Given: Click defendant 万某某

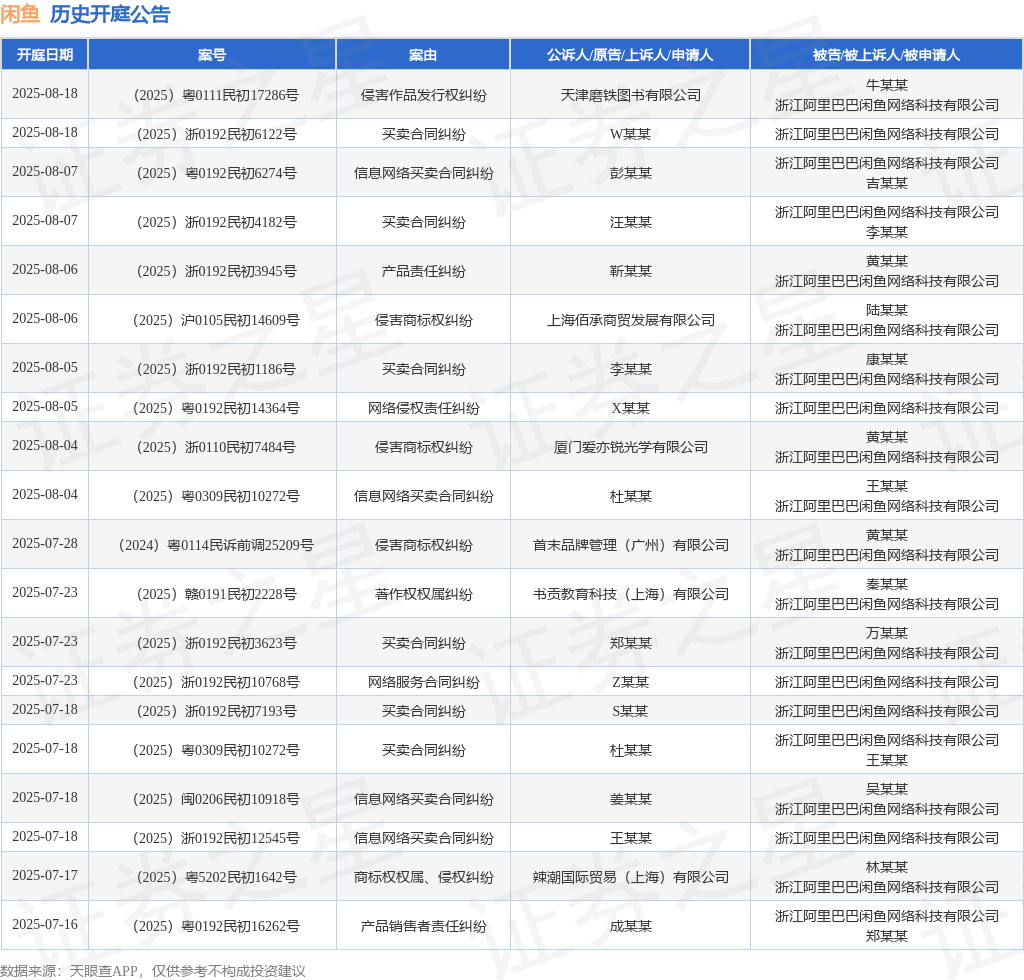Looking at the screenshot, I should point(886,633).
